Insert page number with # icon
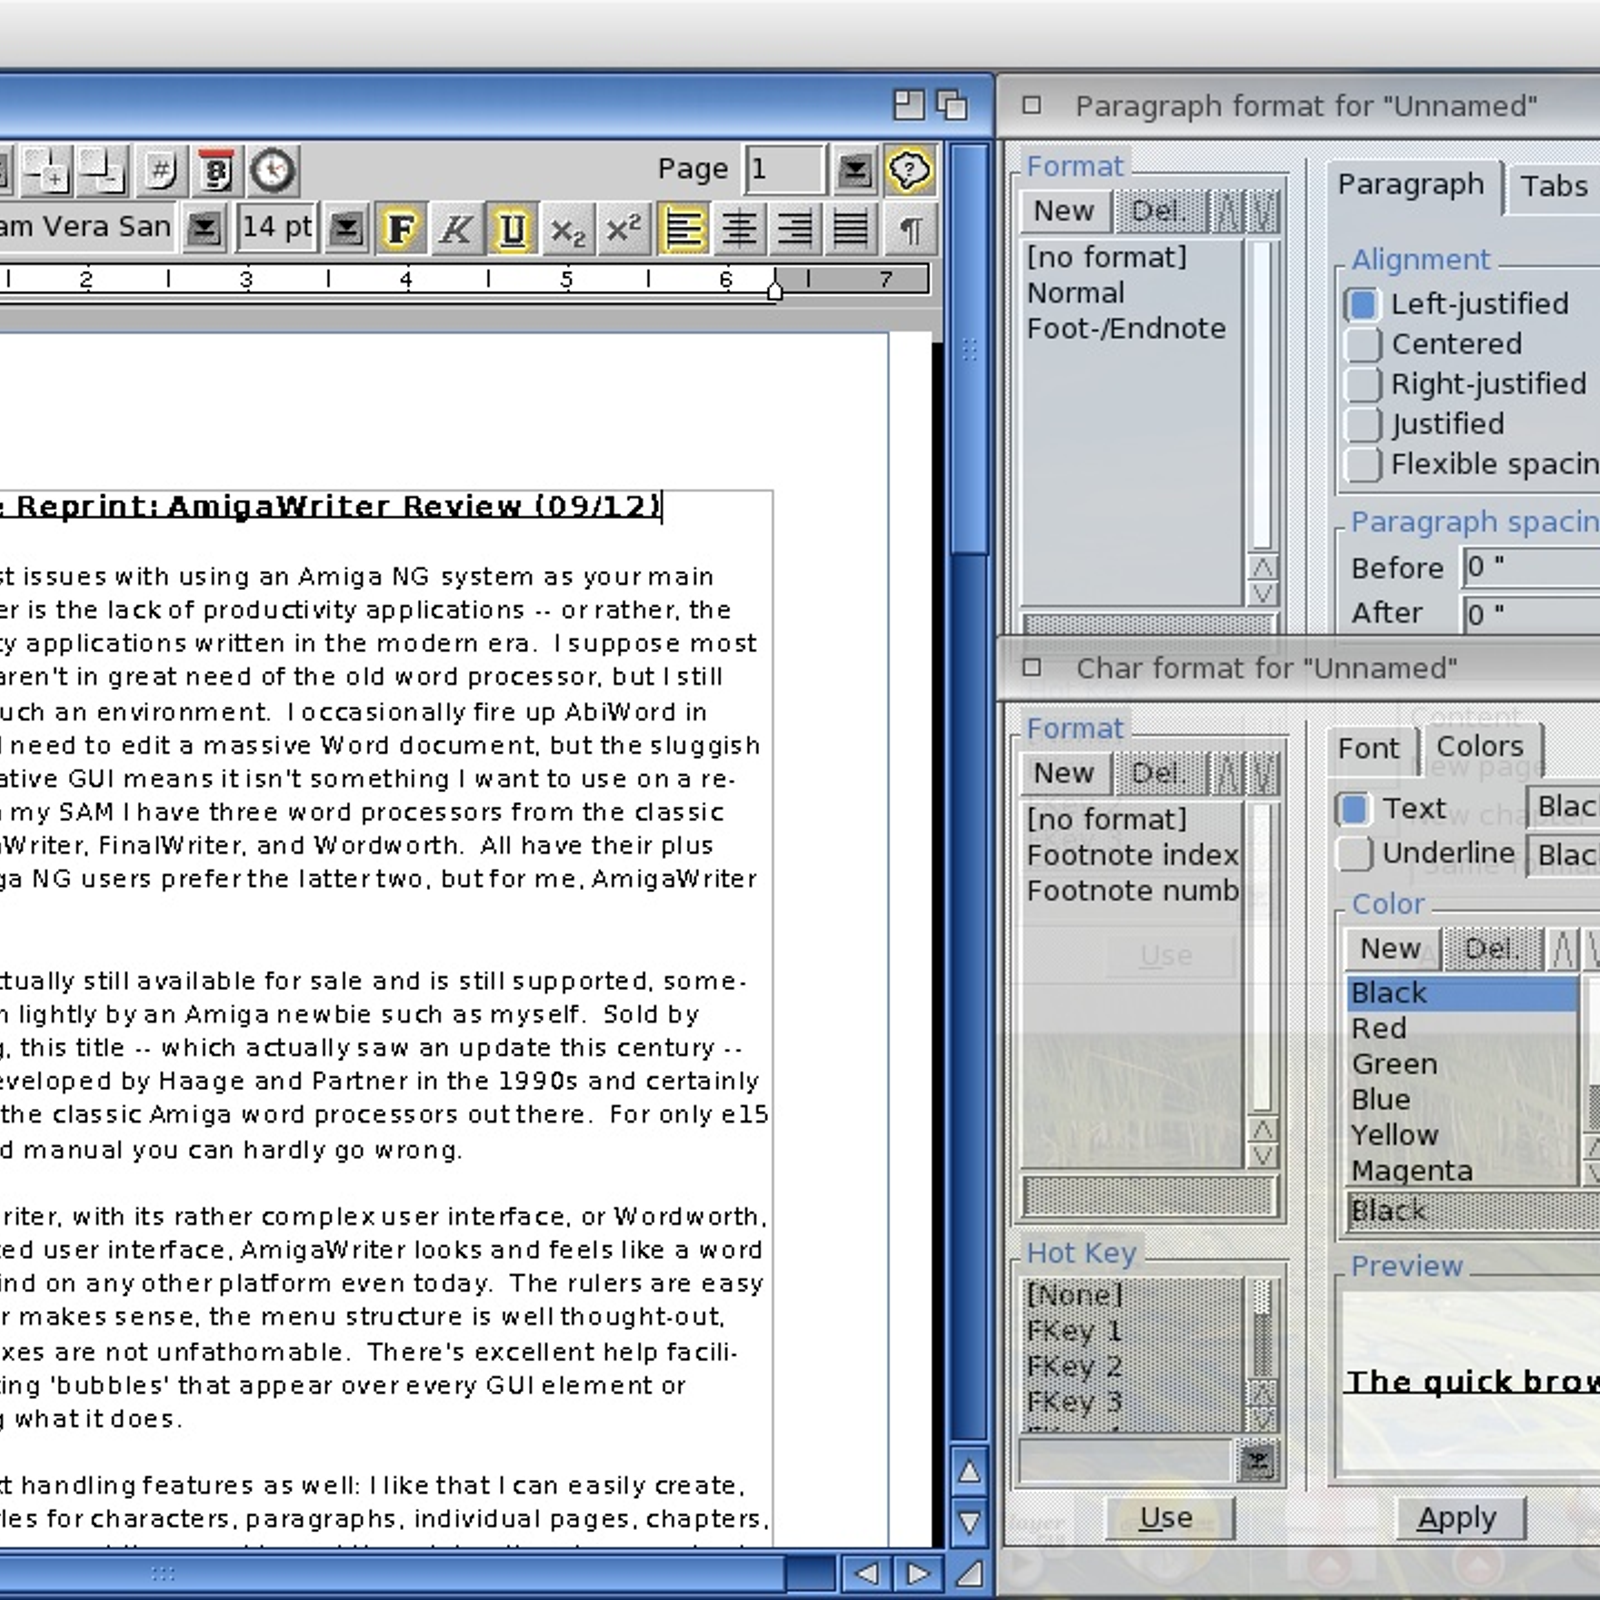 (x=160, y=170)
